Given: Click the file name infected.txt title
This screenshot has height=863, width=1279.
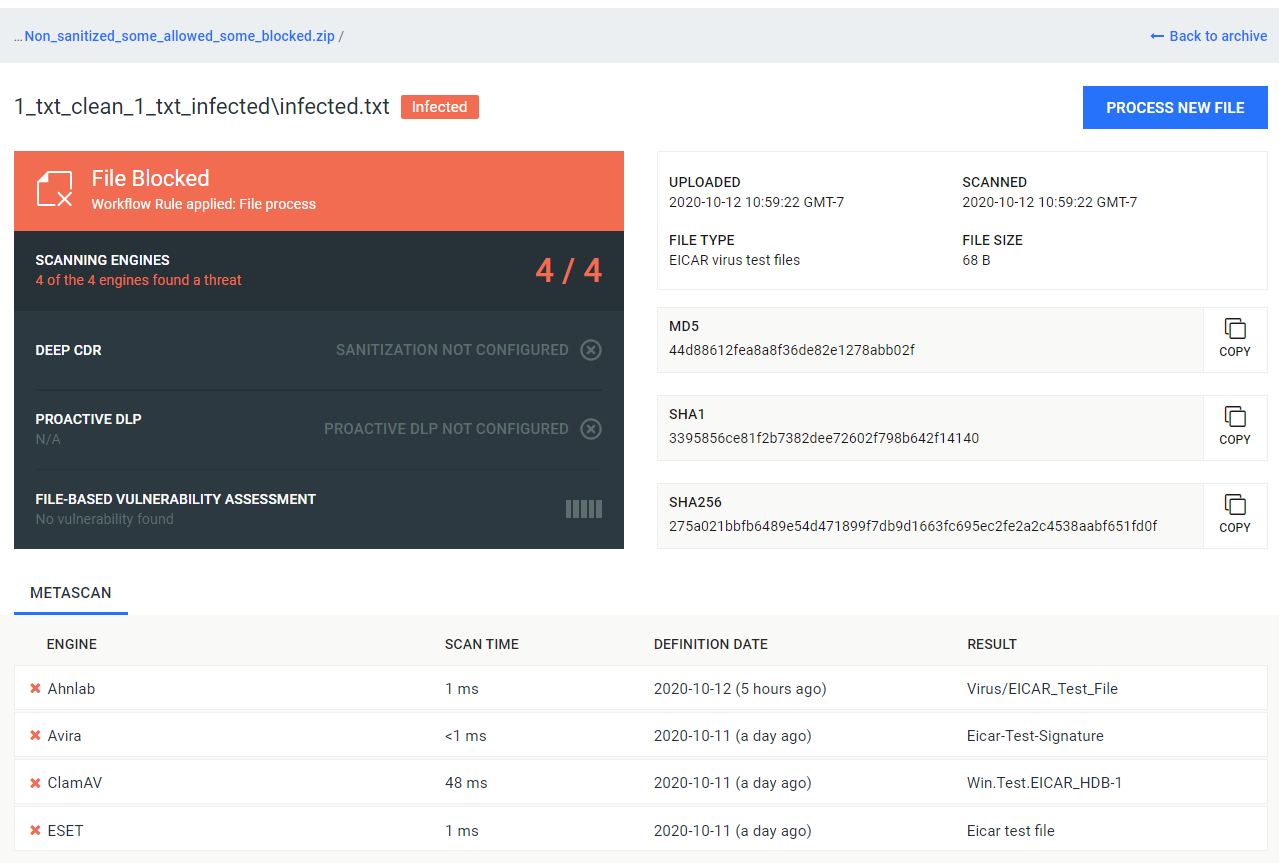Looking at the screenshot, I should tap(202, 107).
